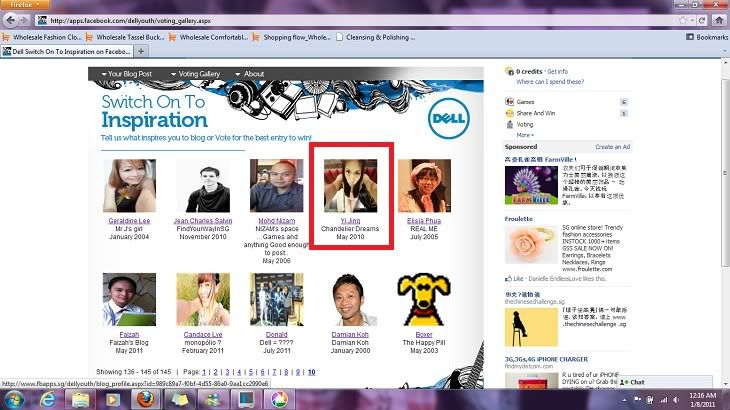Open Wholesale Tassel Buck.. bookmark
The height and width of the screenshot is (410, 730).
(125, 37)
